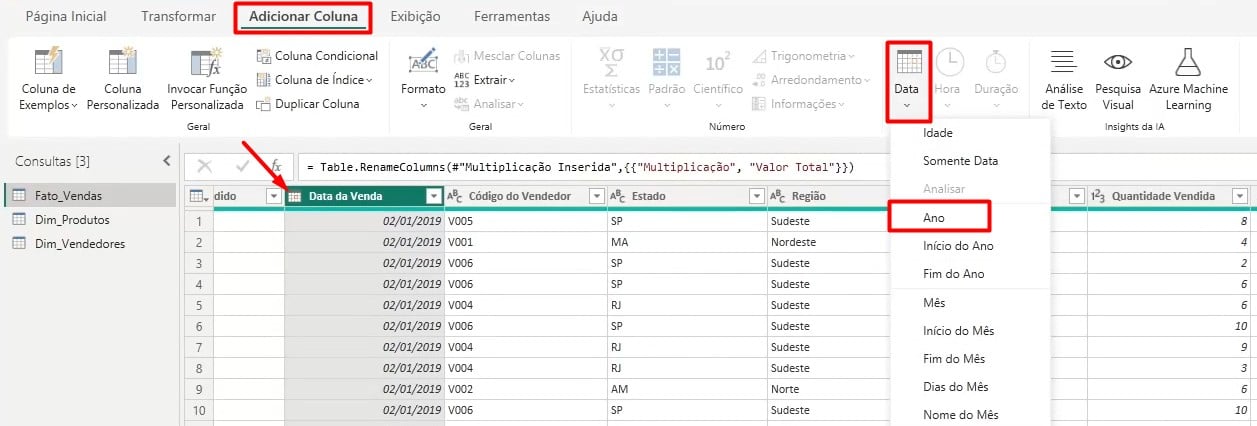Click Duplicar Coluna
The image size is (1257, 426).
pos(308,104)
